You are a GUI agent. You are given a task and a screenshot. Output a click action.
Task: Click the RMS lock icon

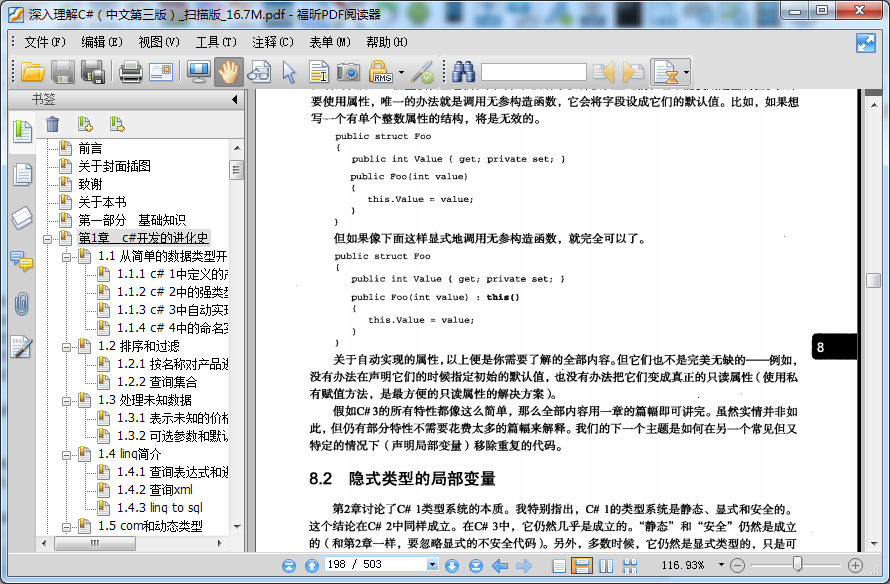381,72
